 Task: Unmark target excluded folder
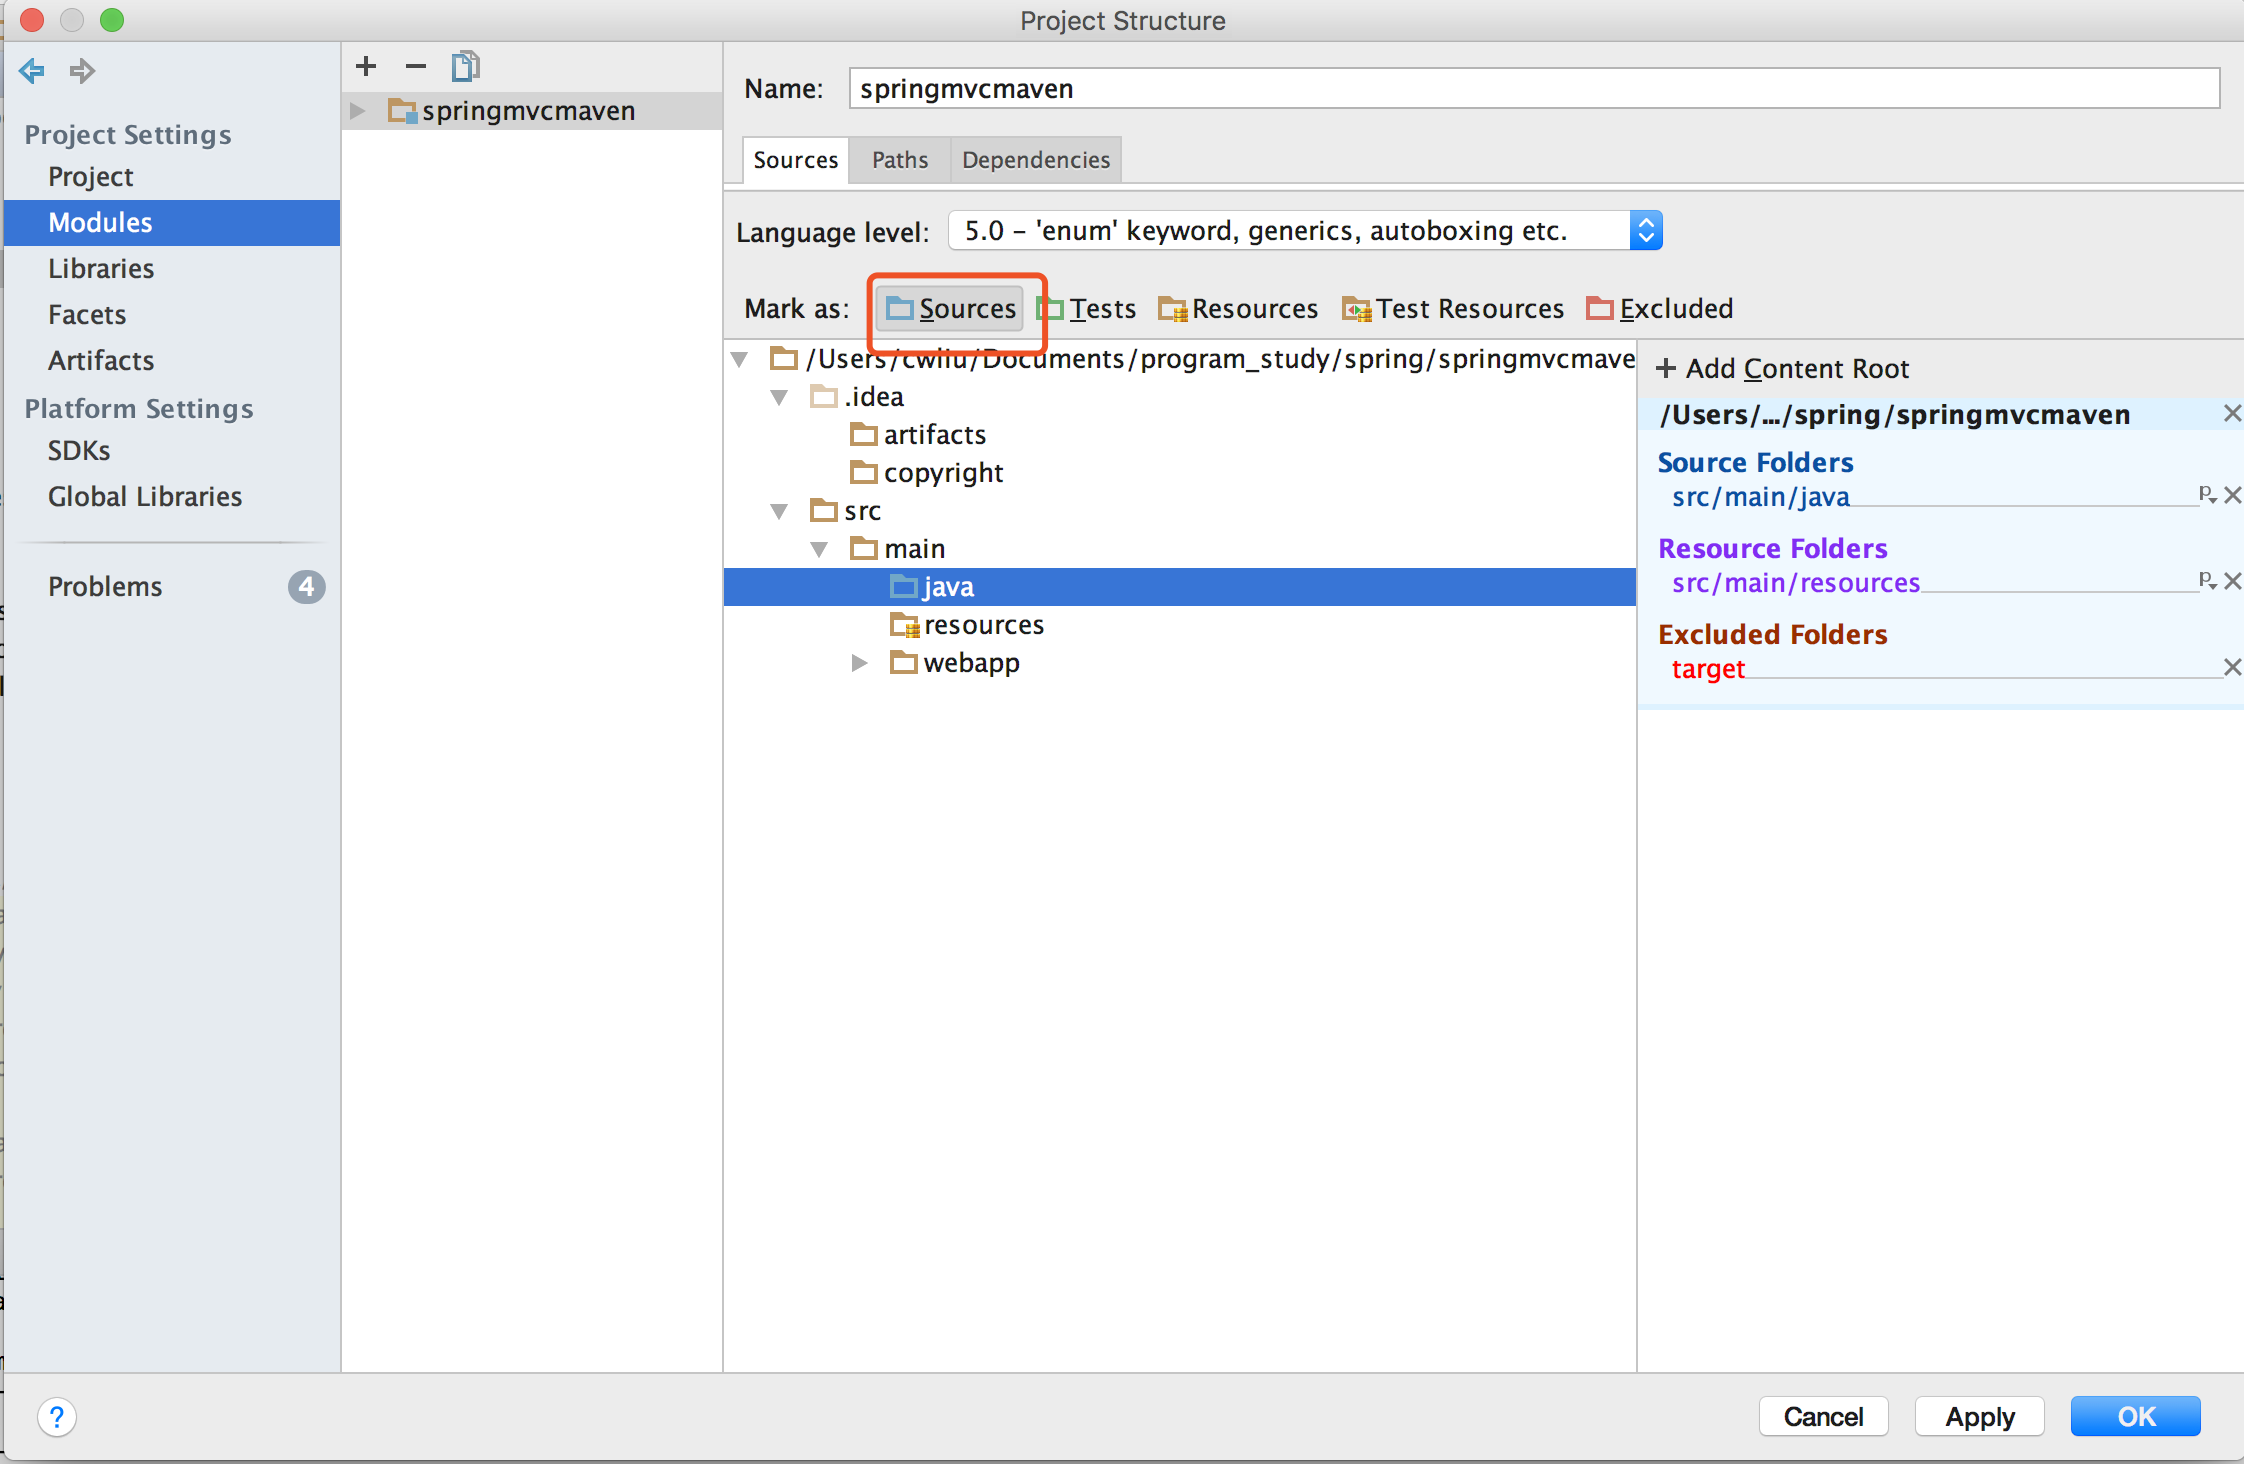pos(2232,667)
